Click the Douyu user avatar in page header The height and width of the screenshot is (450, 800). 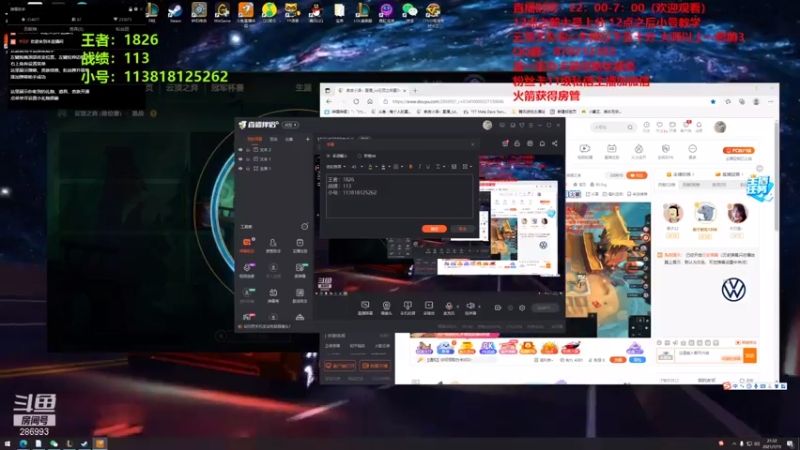[x=720, y=127]
